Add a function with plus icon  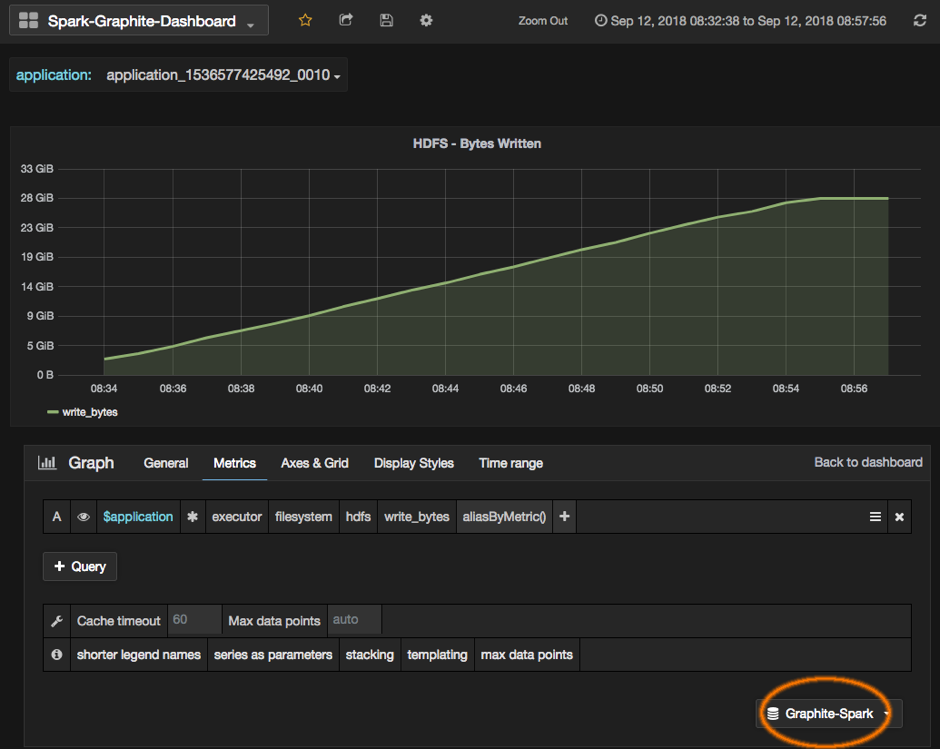(x=565, y=517)
